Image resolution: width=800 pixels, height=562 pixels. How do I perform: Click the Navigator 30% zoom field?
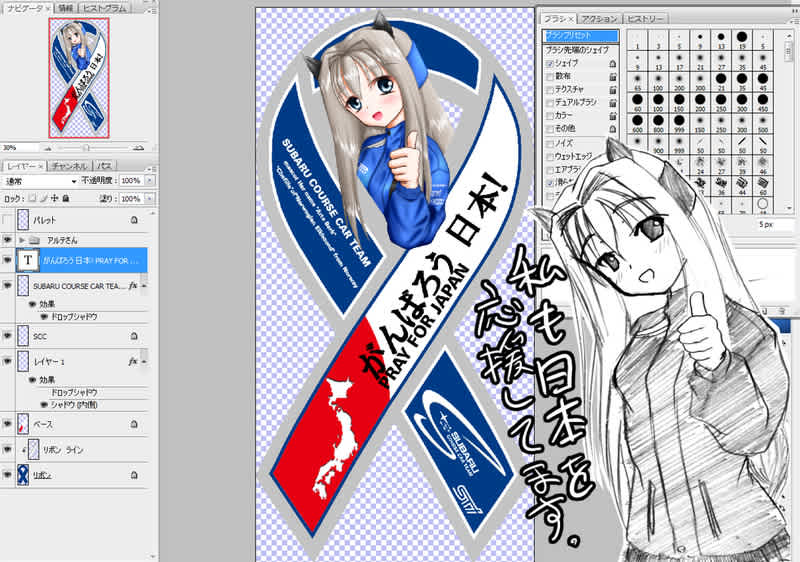[19, 148]
